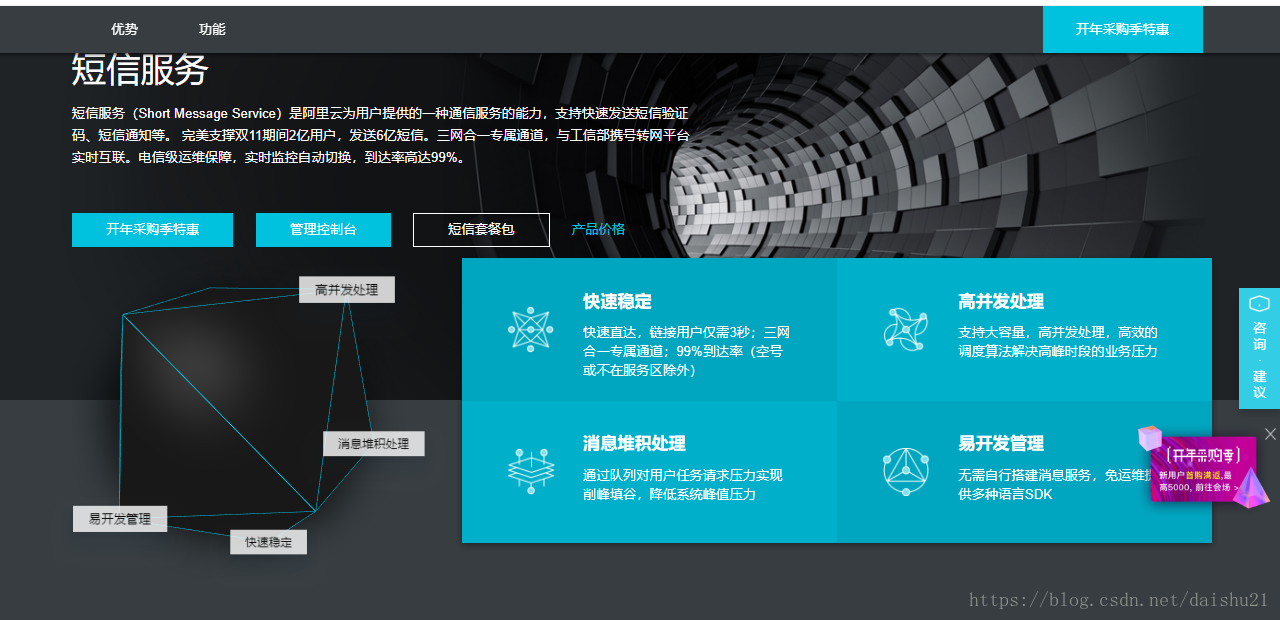Screen dimensions: 1280x620
Task: Click 开年采购季特惠 in the top bar
Action: point(1123,29)
